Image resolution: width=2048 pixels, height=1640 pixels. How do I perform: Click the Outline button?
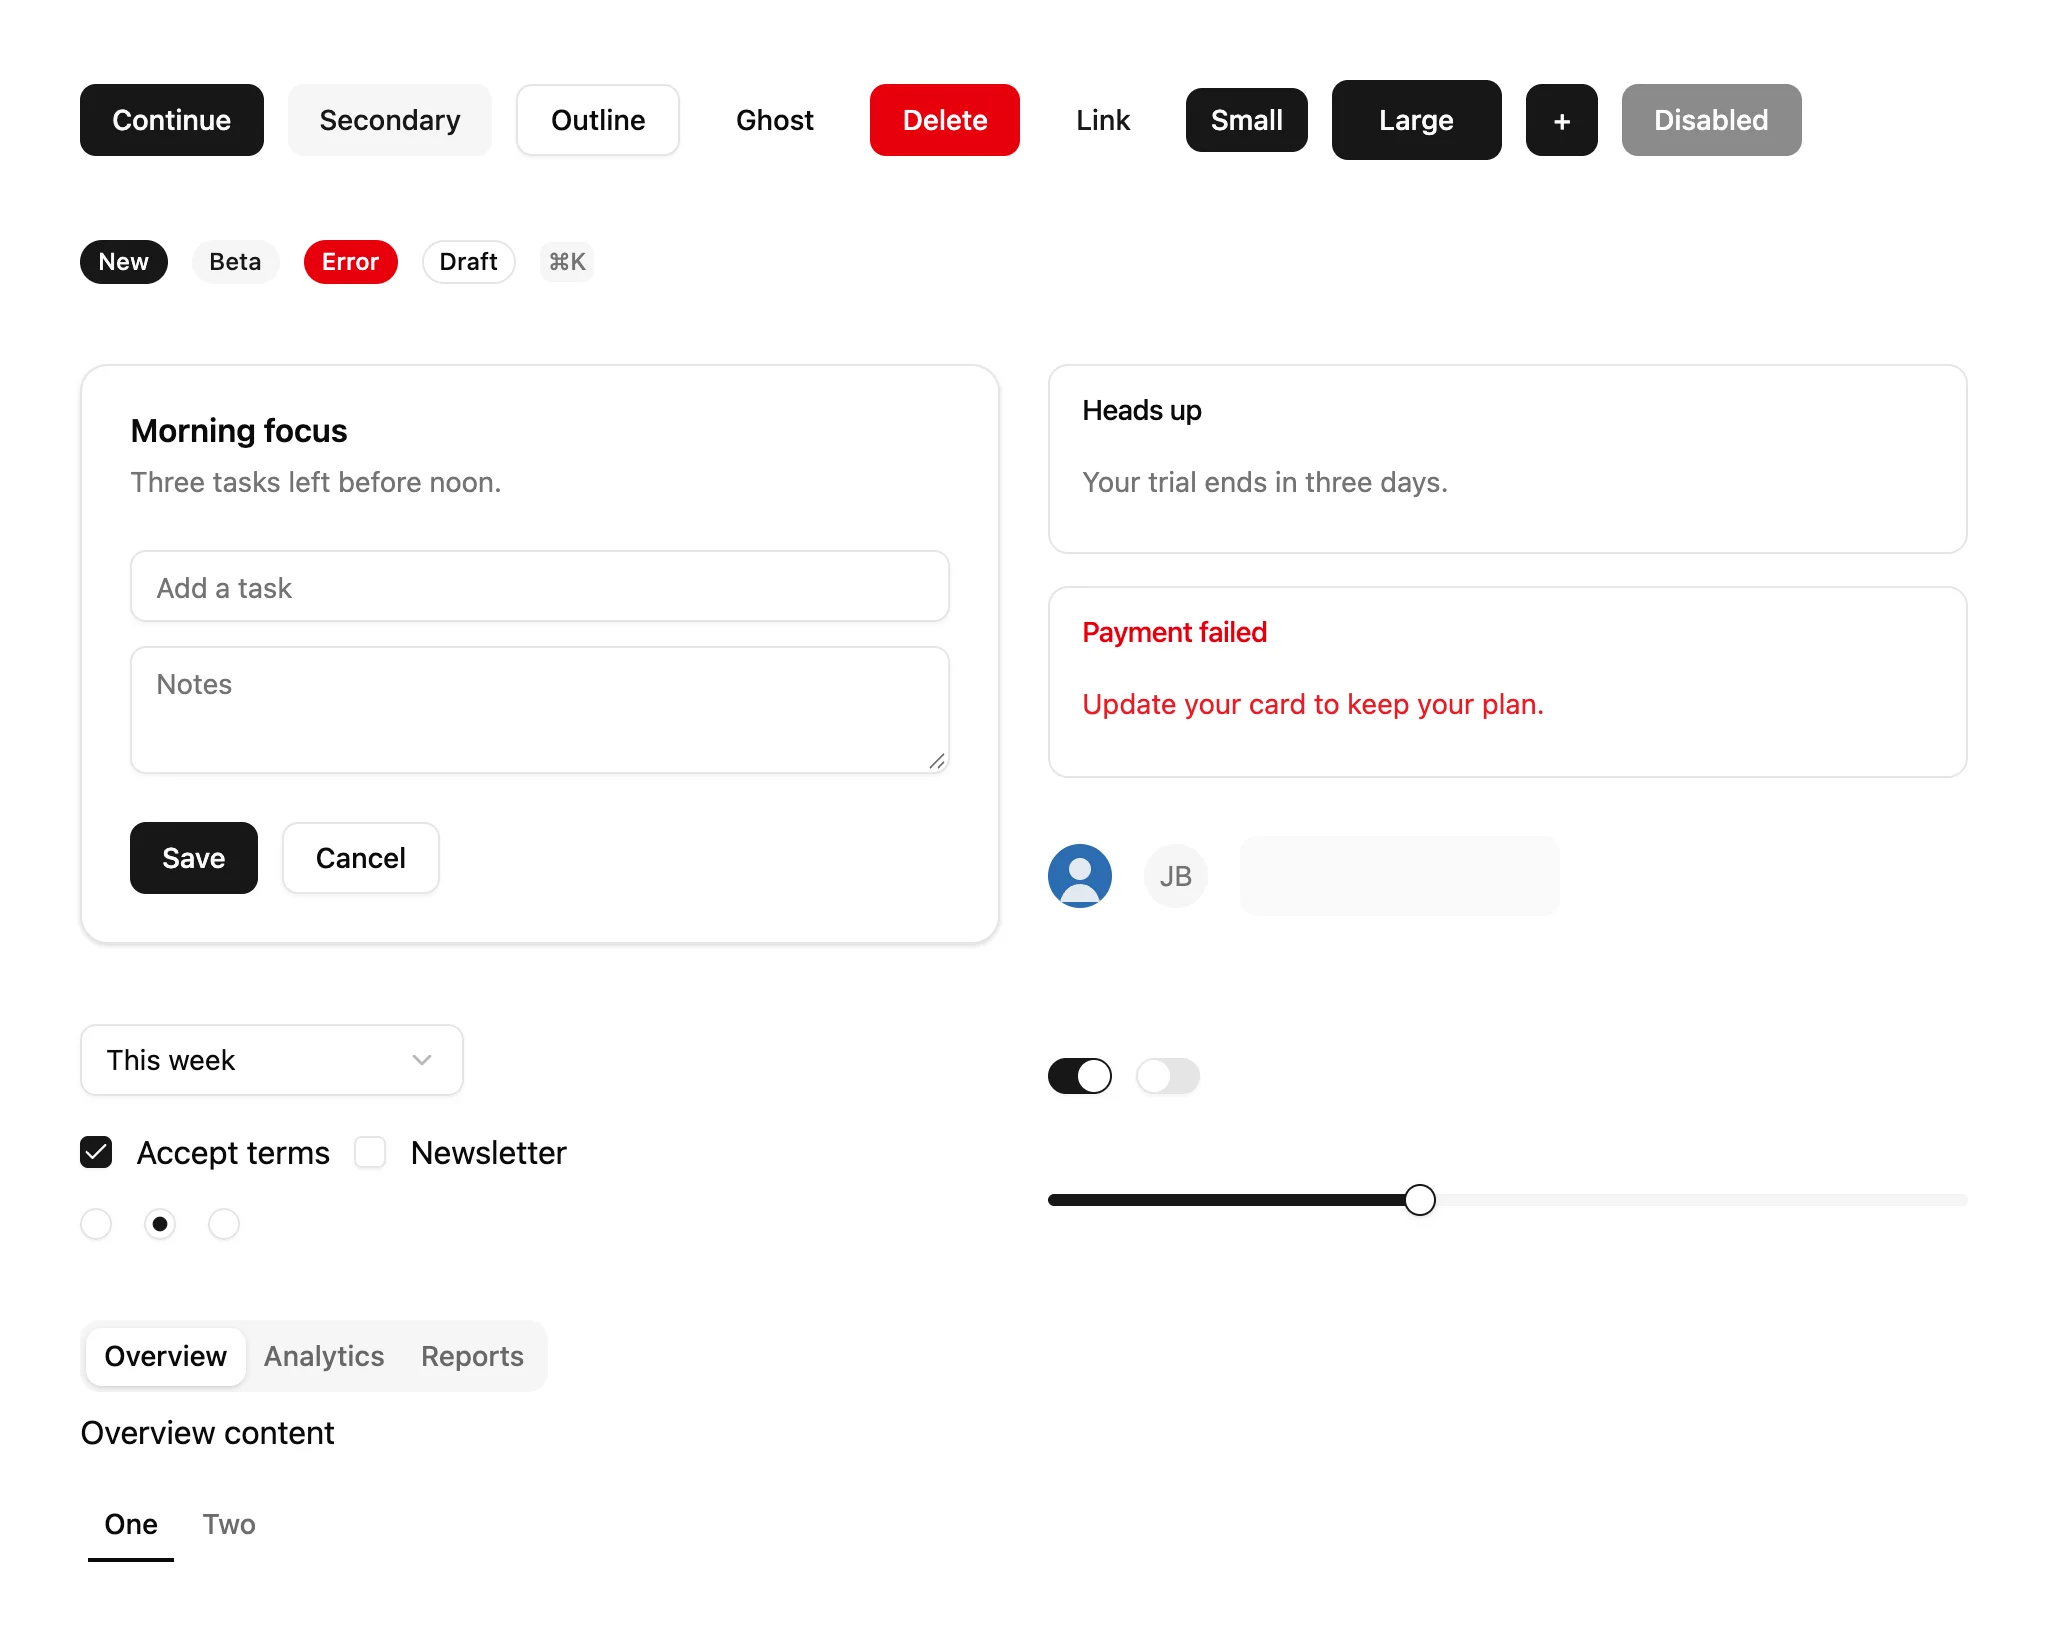[x=598, y=120]
